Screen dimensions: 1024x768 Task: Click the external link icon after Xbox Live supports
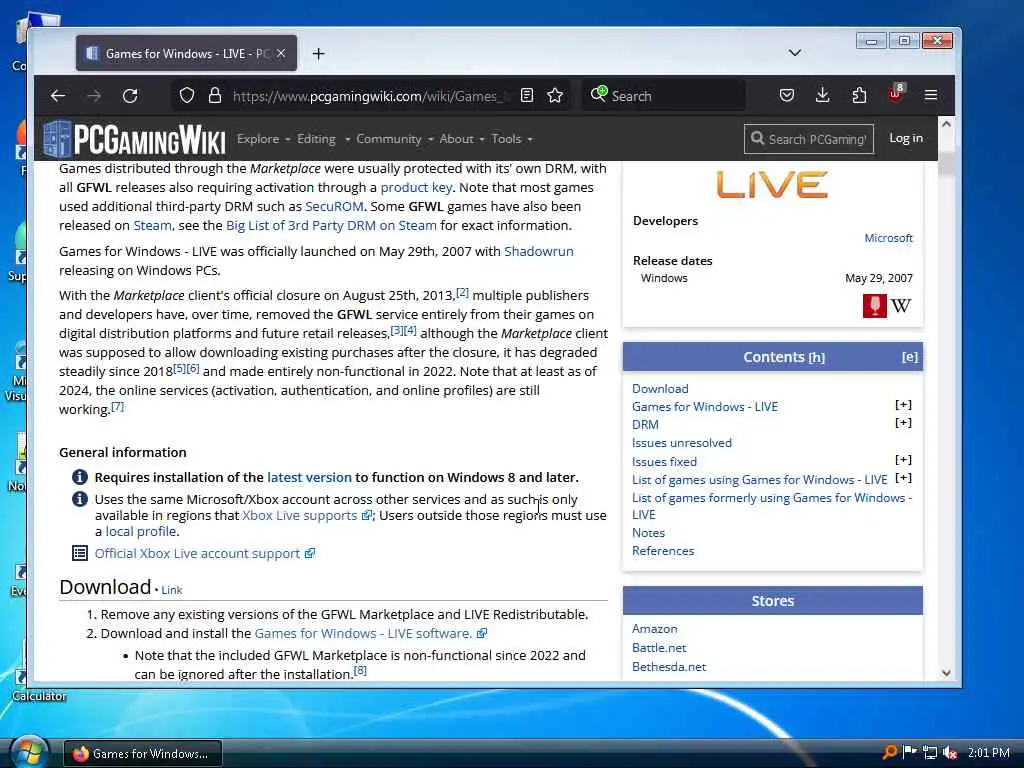click(367, 515)
